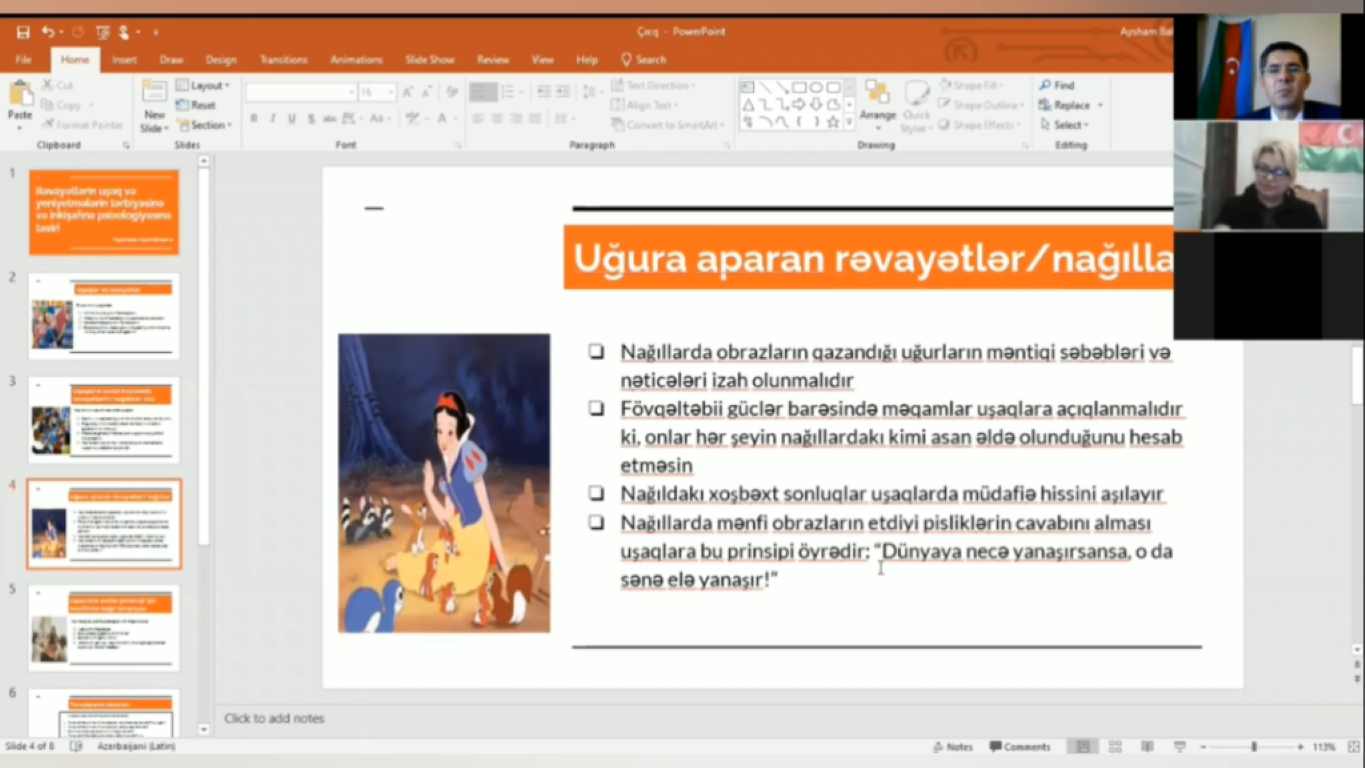Open the Customize Quick Access Toolbar dropdown
Viewport: 1365px width, 768px height.
[156, 32]
